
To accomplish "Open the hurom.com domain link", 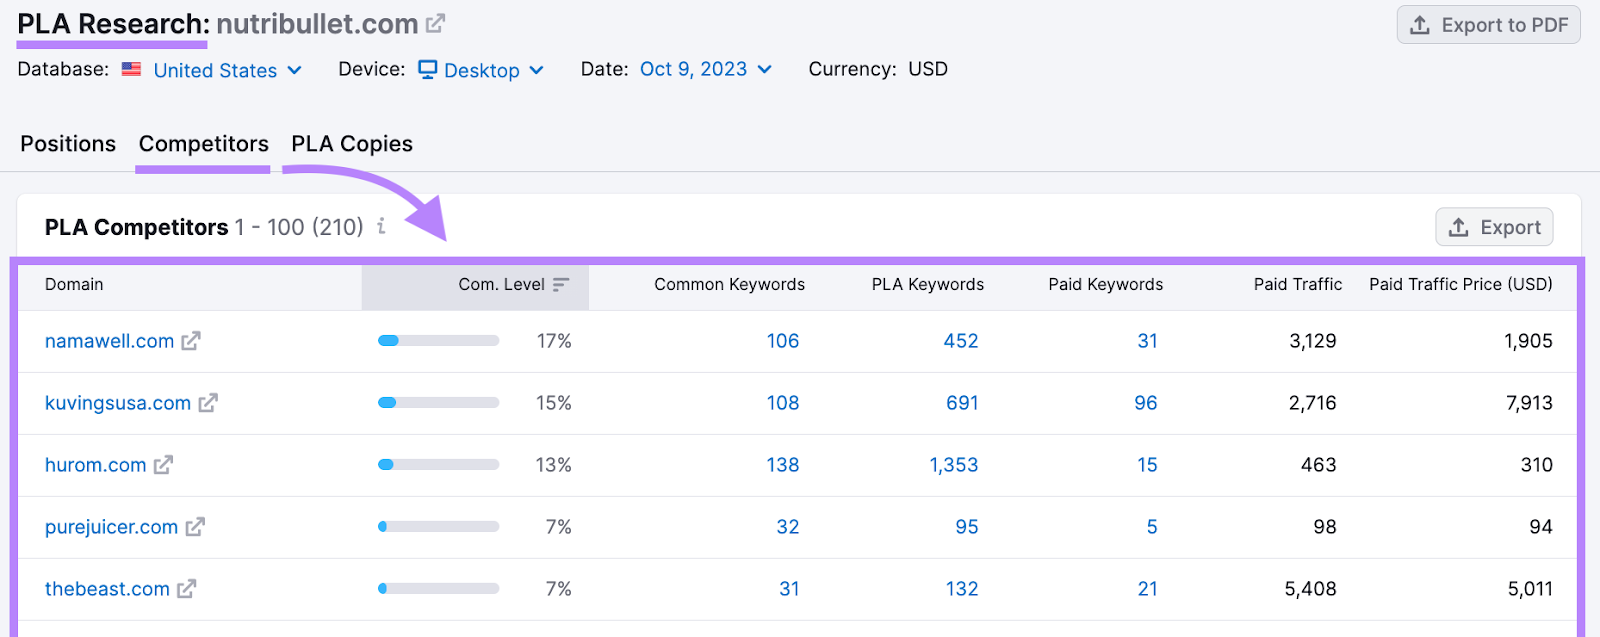I will pyautogui.click(x=96, y=465).
